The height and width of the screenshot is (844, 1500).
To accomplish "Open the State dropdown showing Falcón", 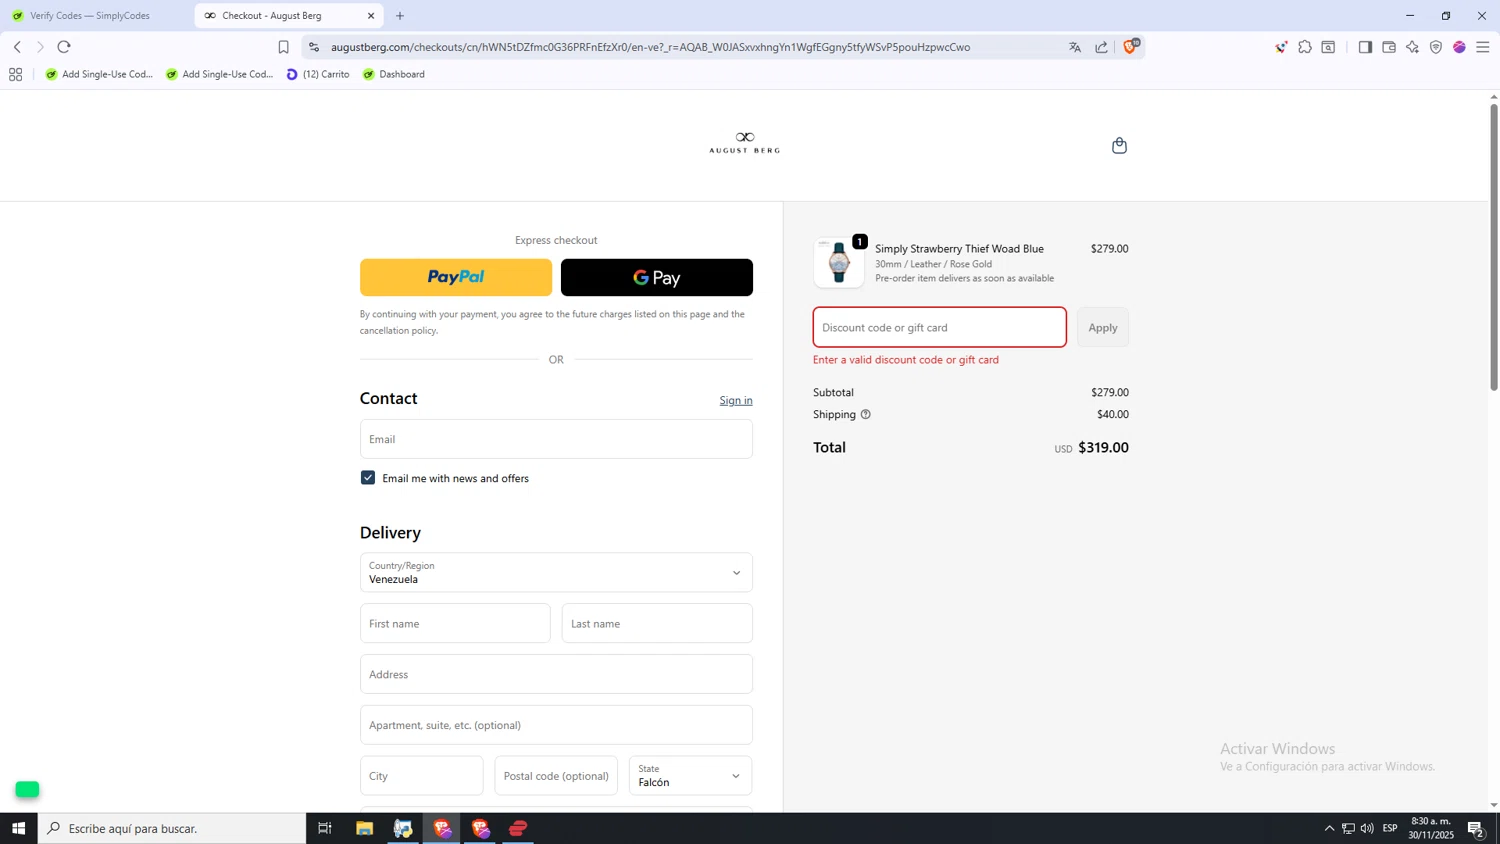I will [690, 776].
